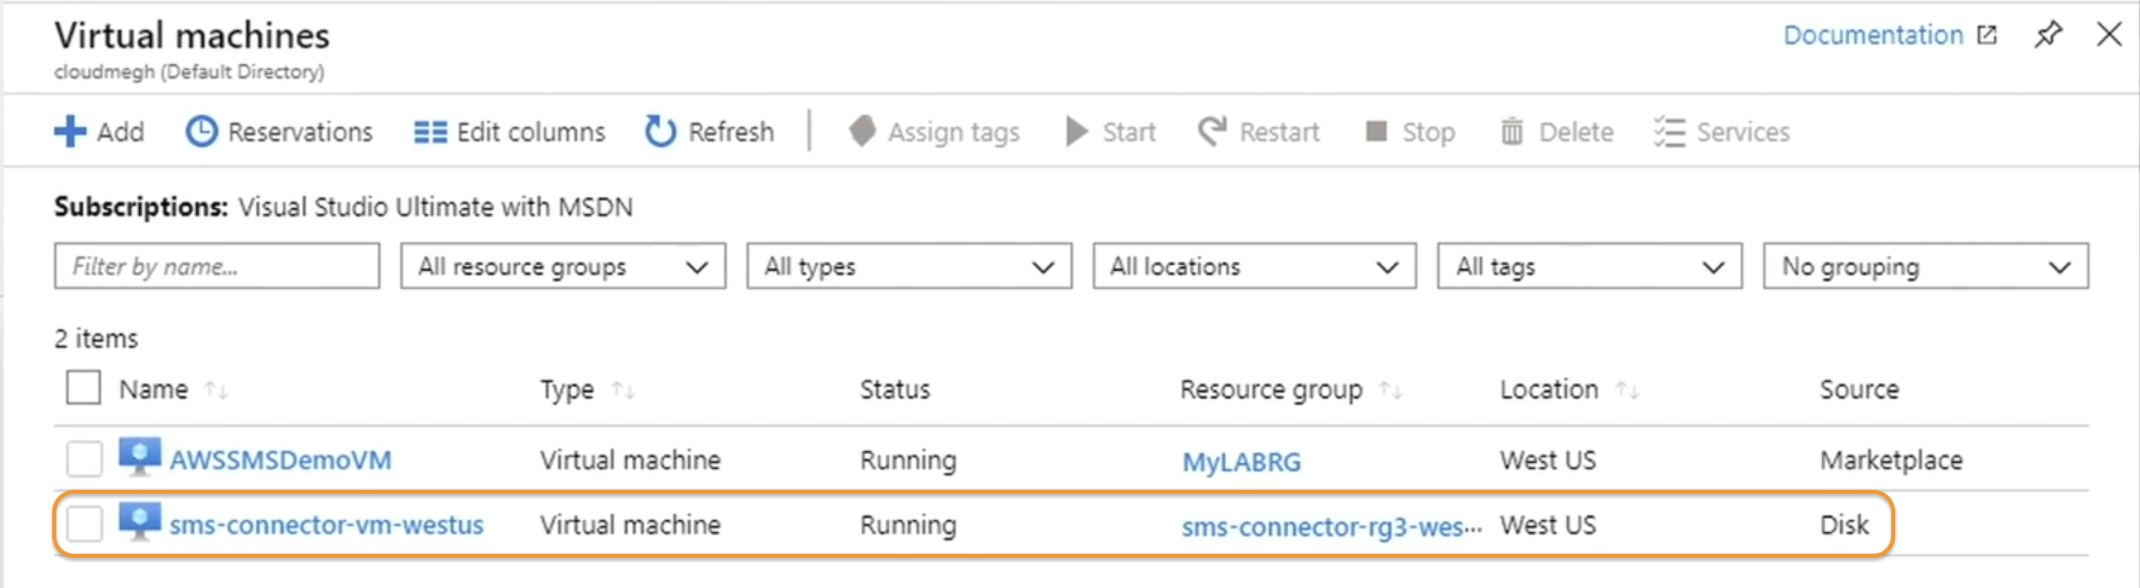The height and width of the screenshot is (588, 2140).
Task: Open the All types dropdown
Action: coord(909,266)
